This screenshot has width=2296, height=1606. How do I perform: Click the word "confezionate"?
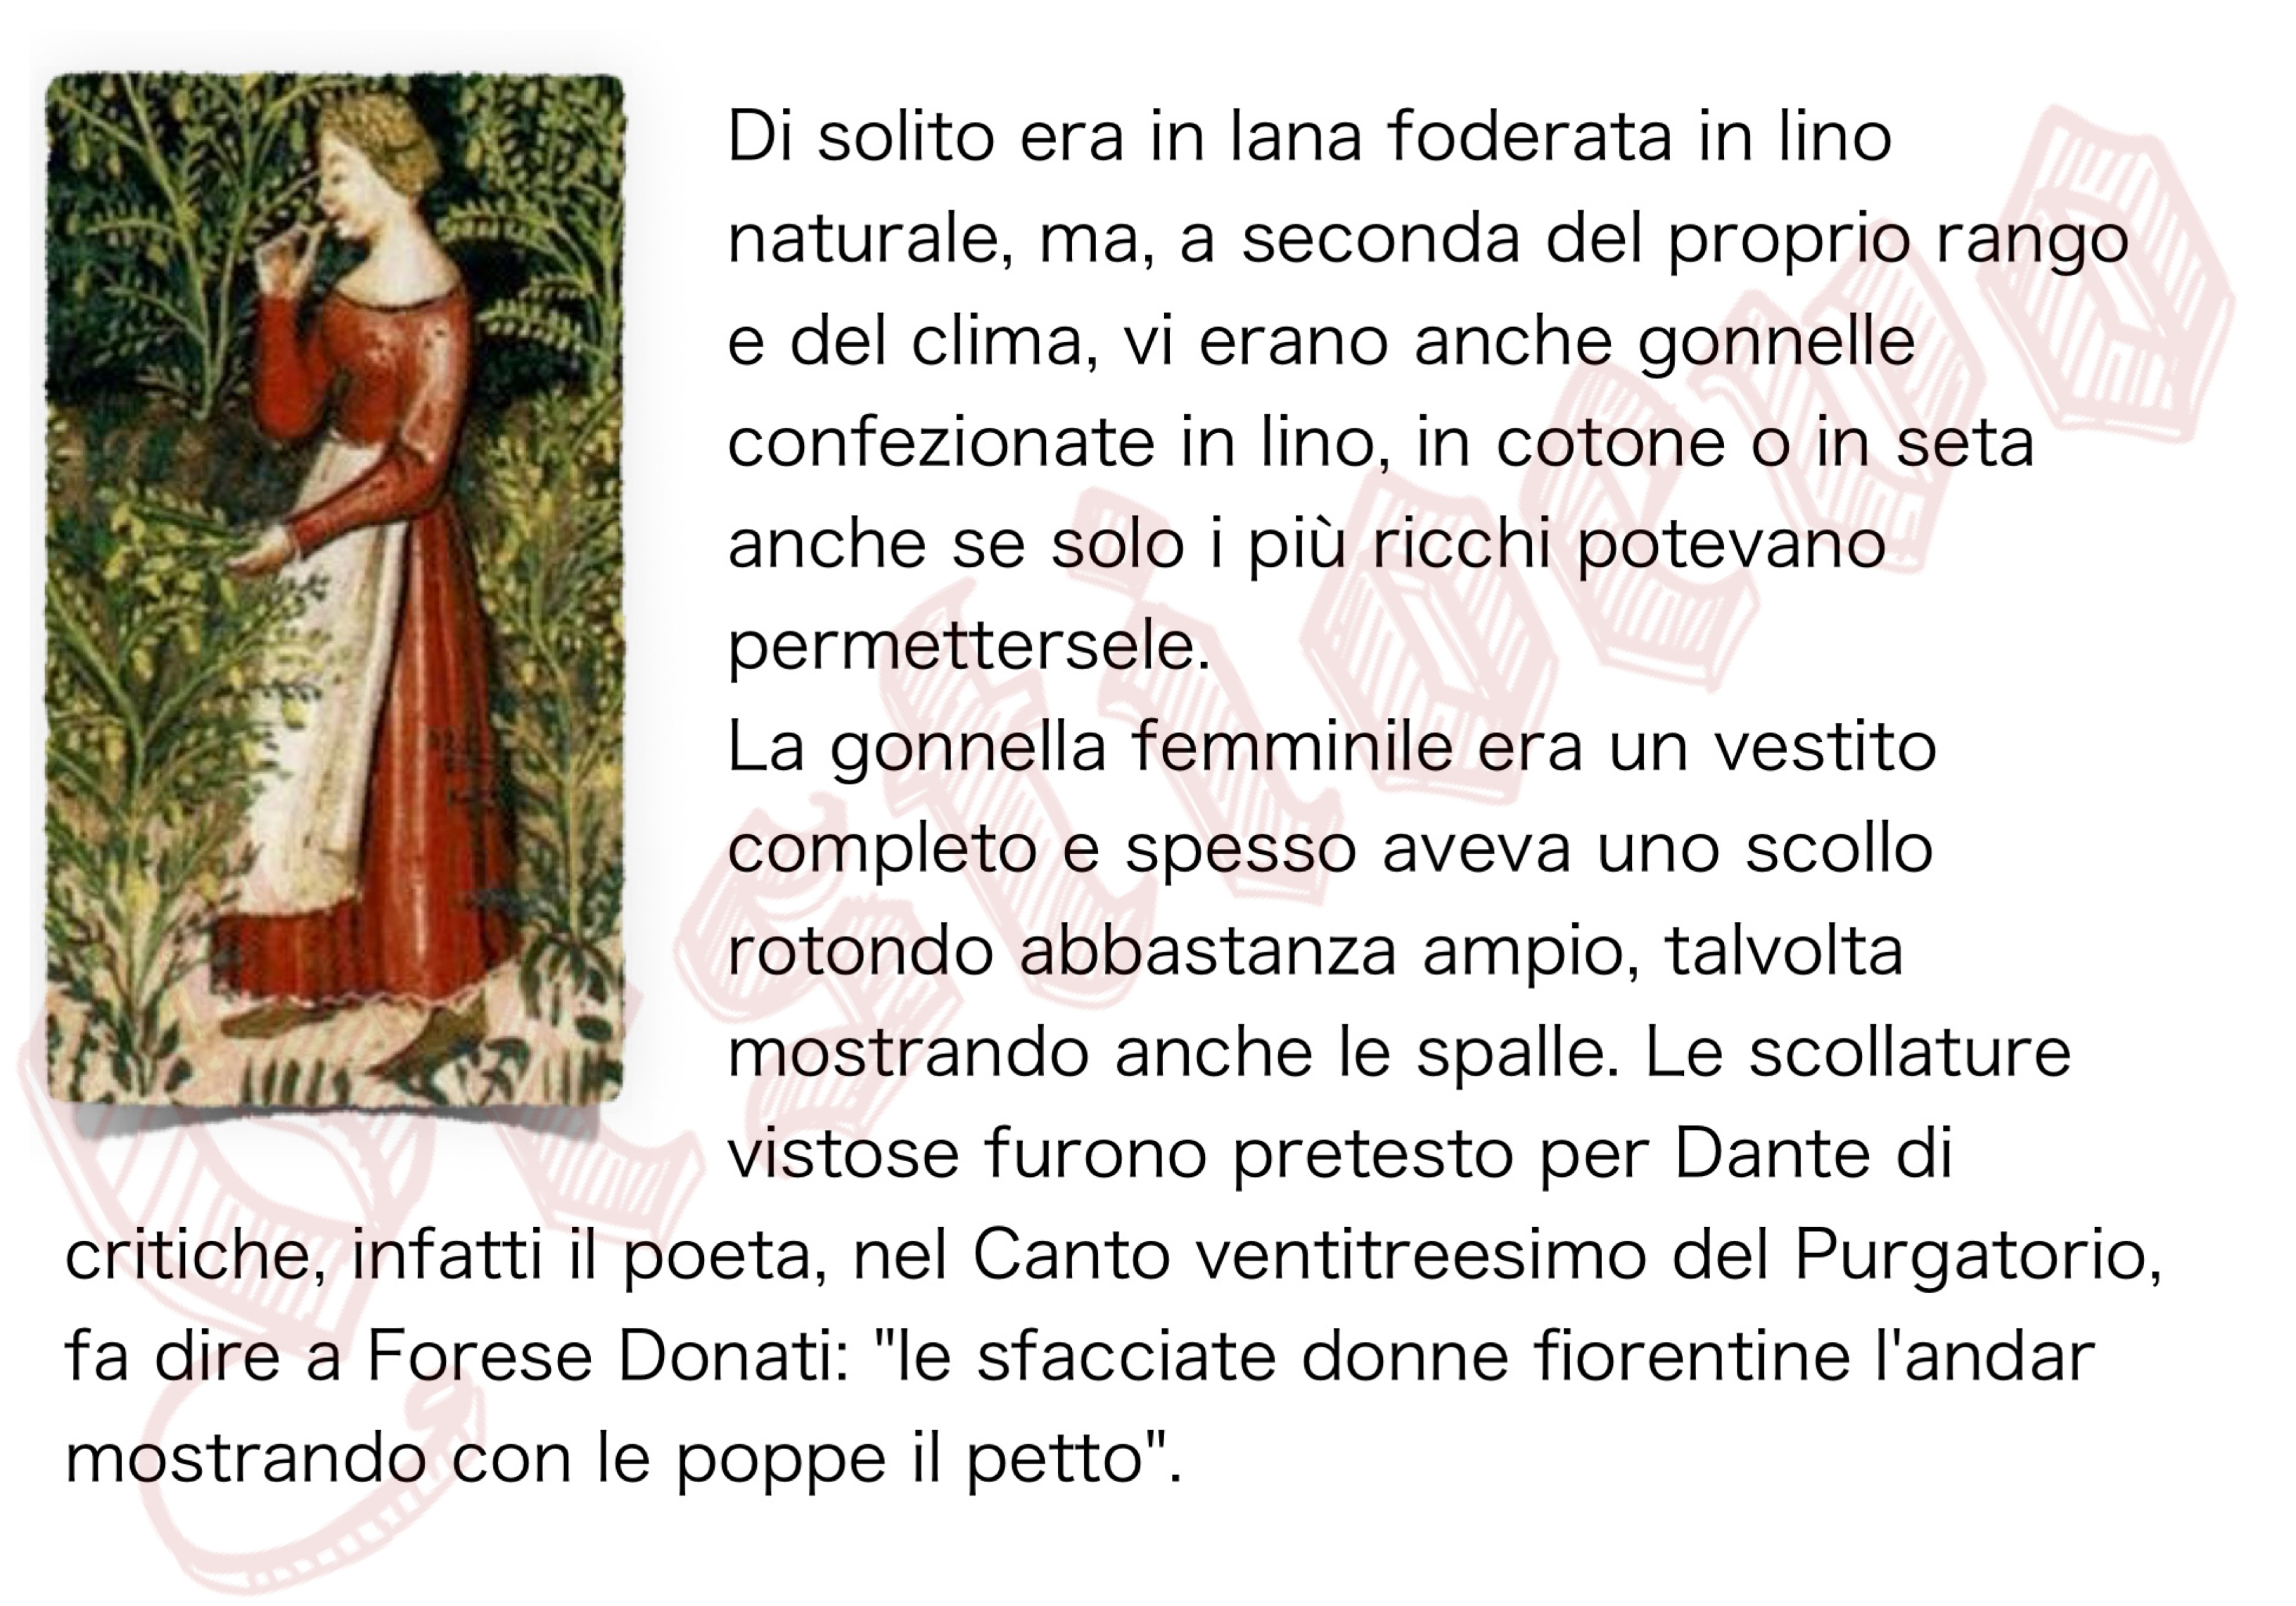pyautogui.click(x=941, y=443)
